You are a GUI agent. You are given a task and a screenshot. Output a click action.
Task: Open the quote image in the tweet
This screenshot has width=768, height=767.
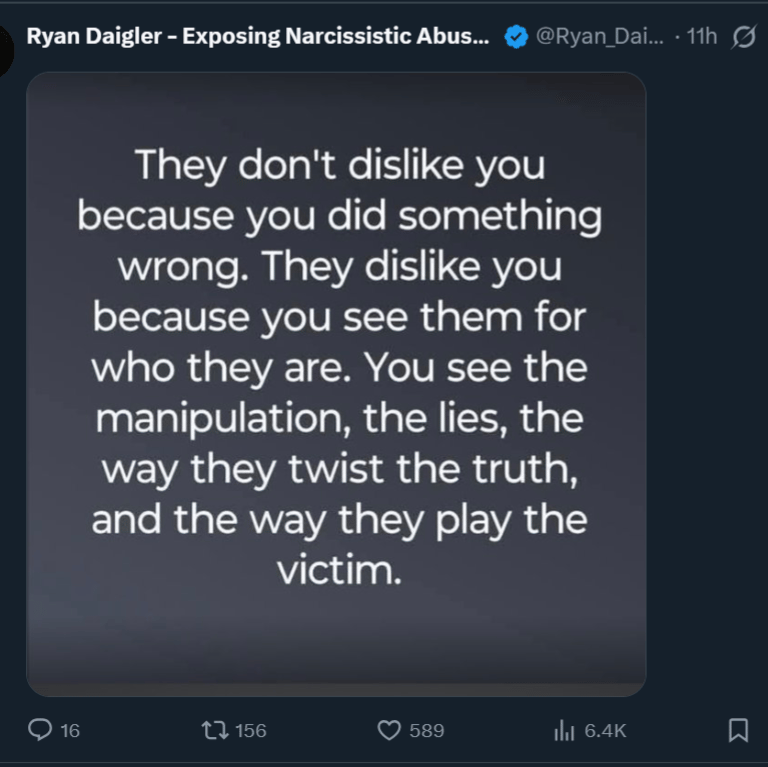336,384
